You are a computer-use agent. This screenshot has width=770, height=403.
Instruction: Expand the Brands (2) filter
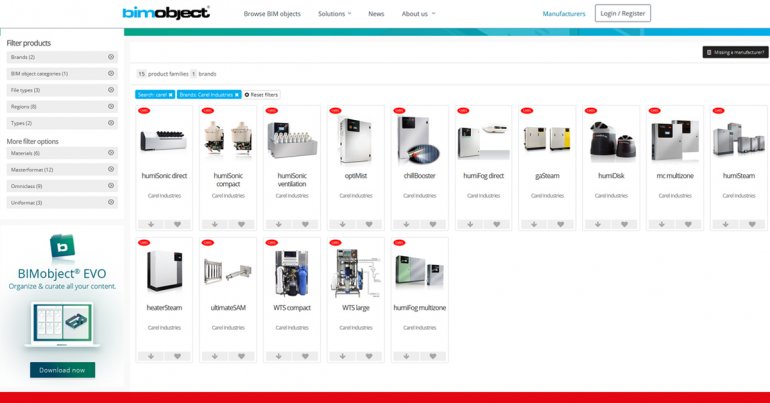pyautogui.click(x=62, y=57)
